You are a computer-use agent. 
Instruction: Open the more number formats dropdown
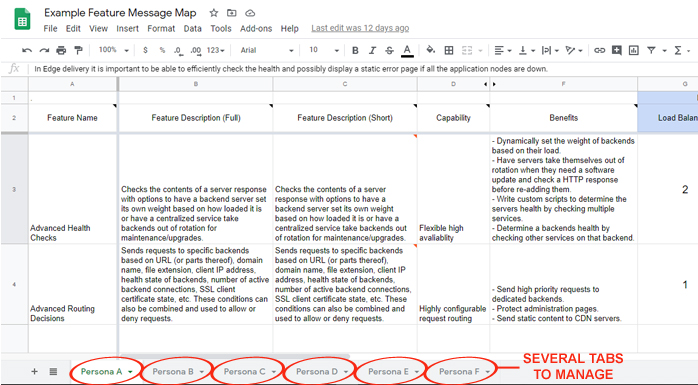pos(215,50)
